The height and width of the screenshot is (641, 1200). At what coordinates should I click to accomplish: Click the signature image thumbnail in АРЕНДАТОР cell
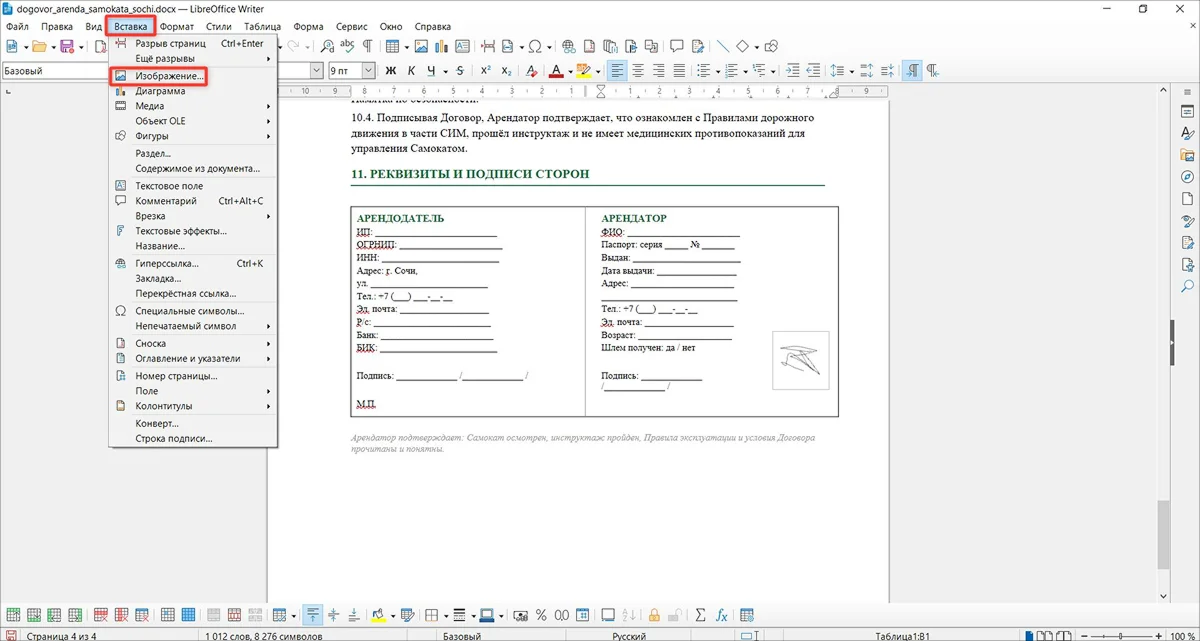801,360
